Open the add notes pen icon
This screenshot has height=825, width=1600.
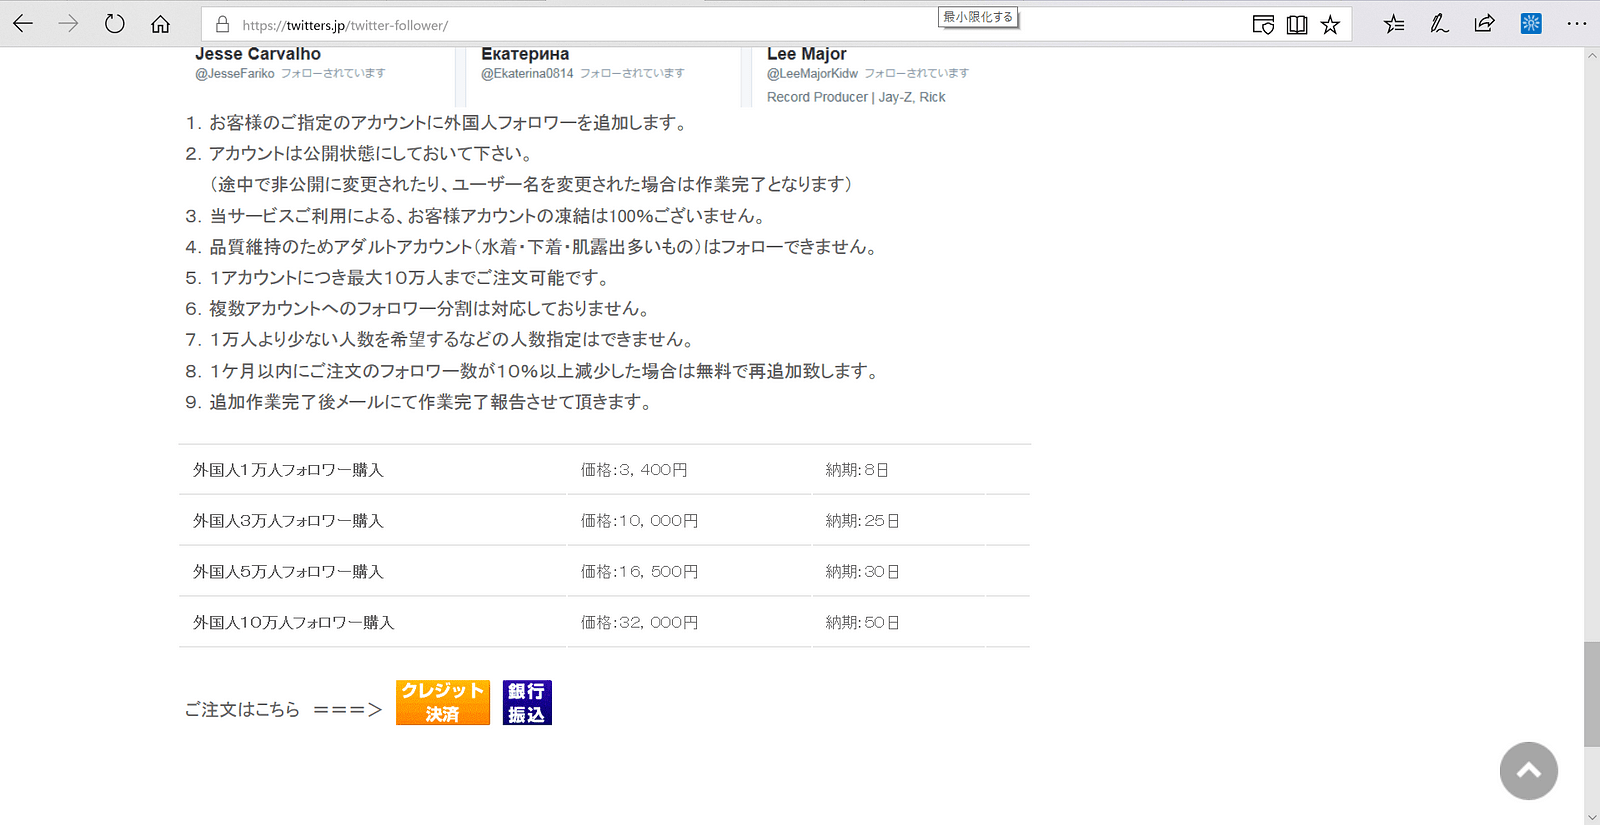pos(1439,24)
